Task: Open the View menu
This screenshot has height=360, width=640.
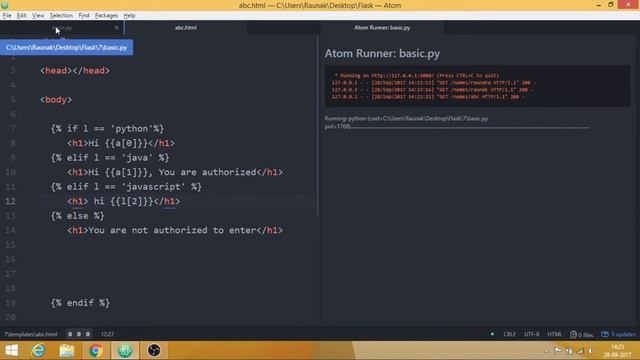Action: (38, 16)
